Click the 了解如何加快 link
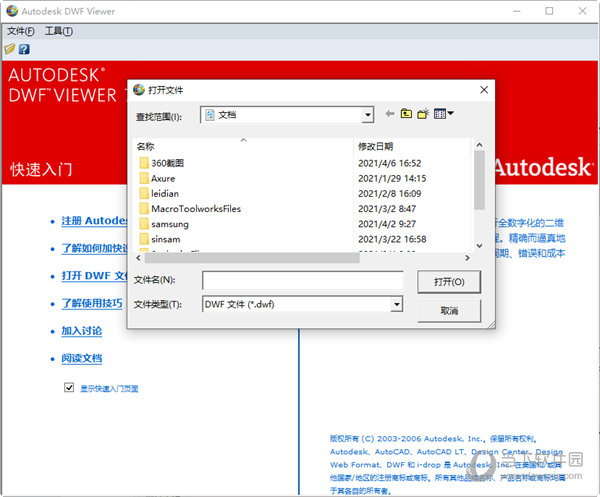 [x=94, y=248]
